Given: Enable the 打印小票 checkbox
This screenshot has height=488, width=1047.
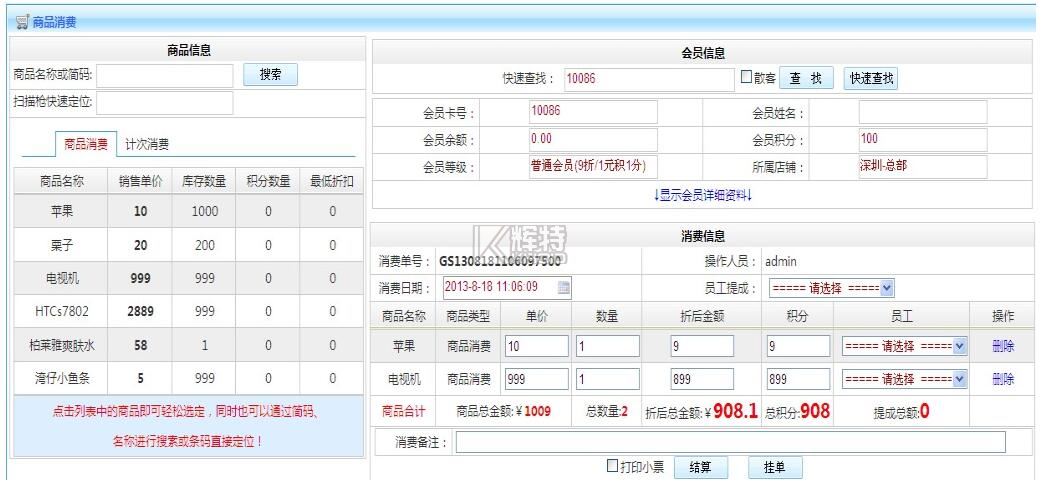Looking at the screenshot, I should [613, 466].
